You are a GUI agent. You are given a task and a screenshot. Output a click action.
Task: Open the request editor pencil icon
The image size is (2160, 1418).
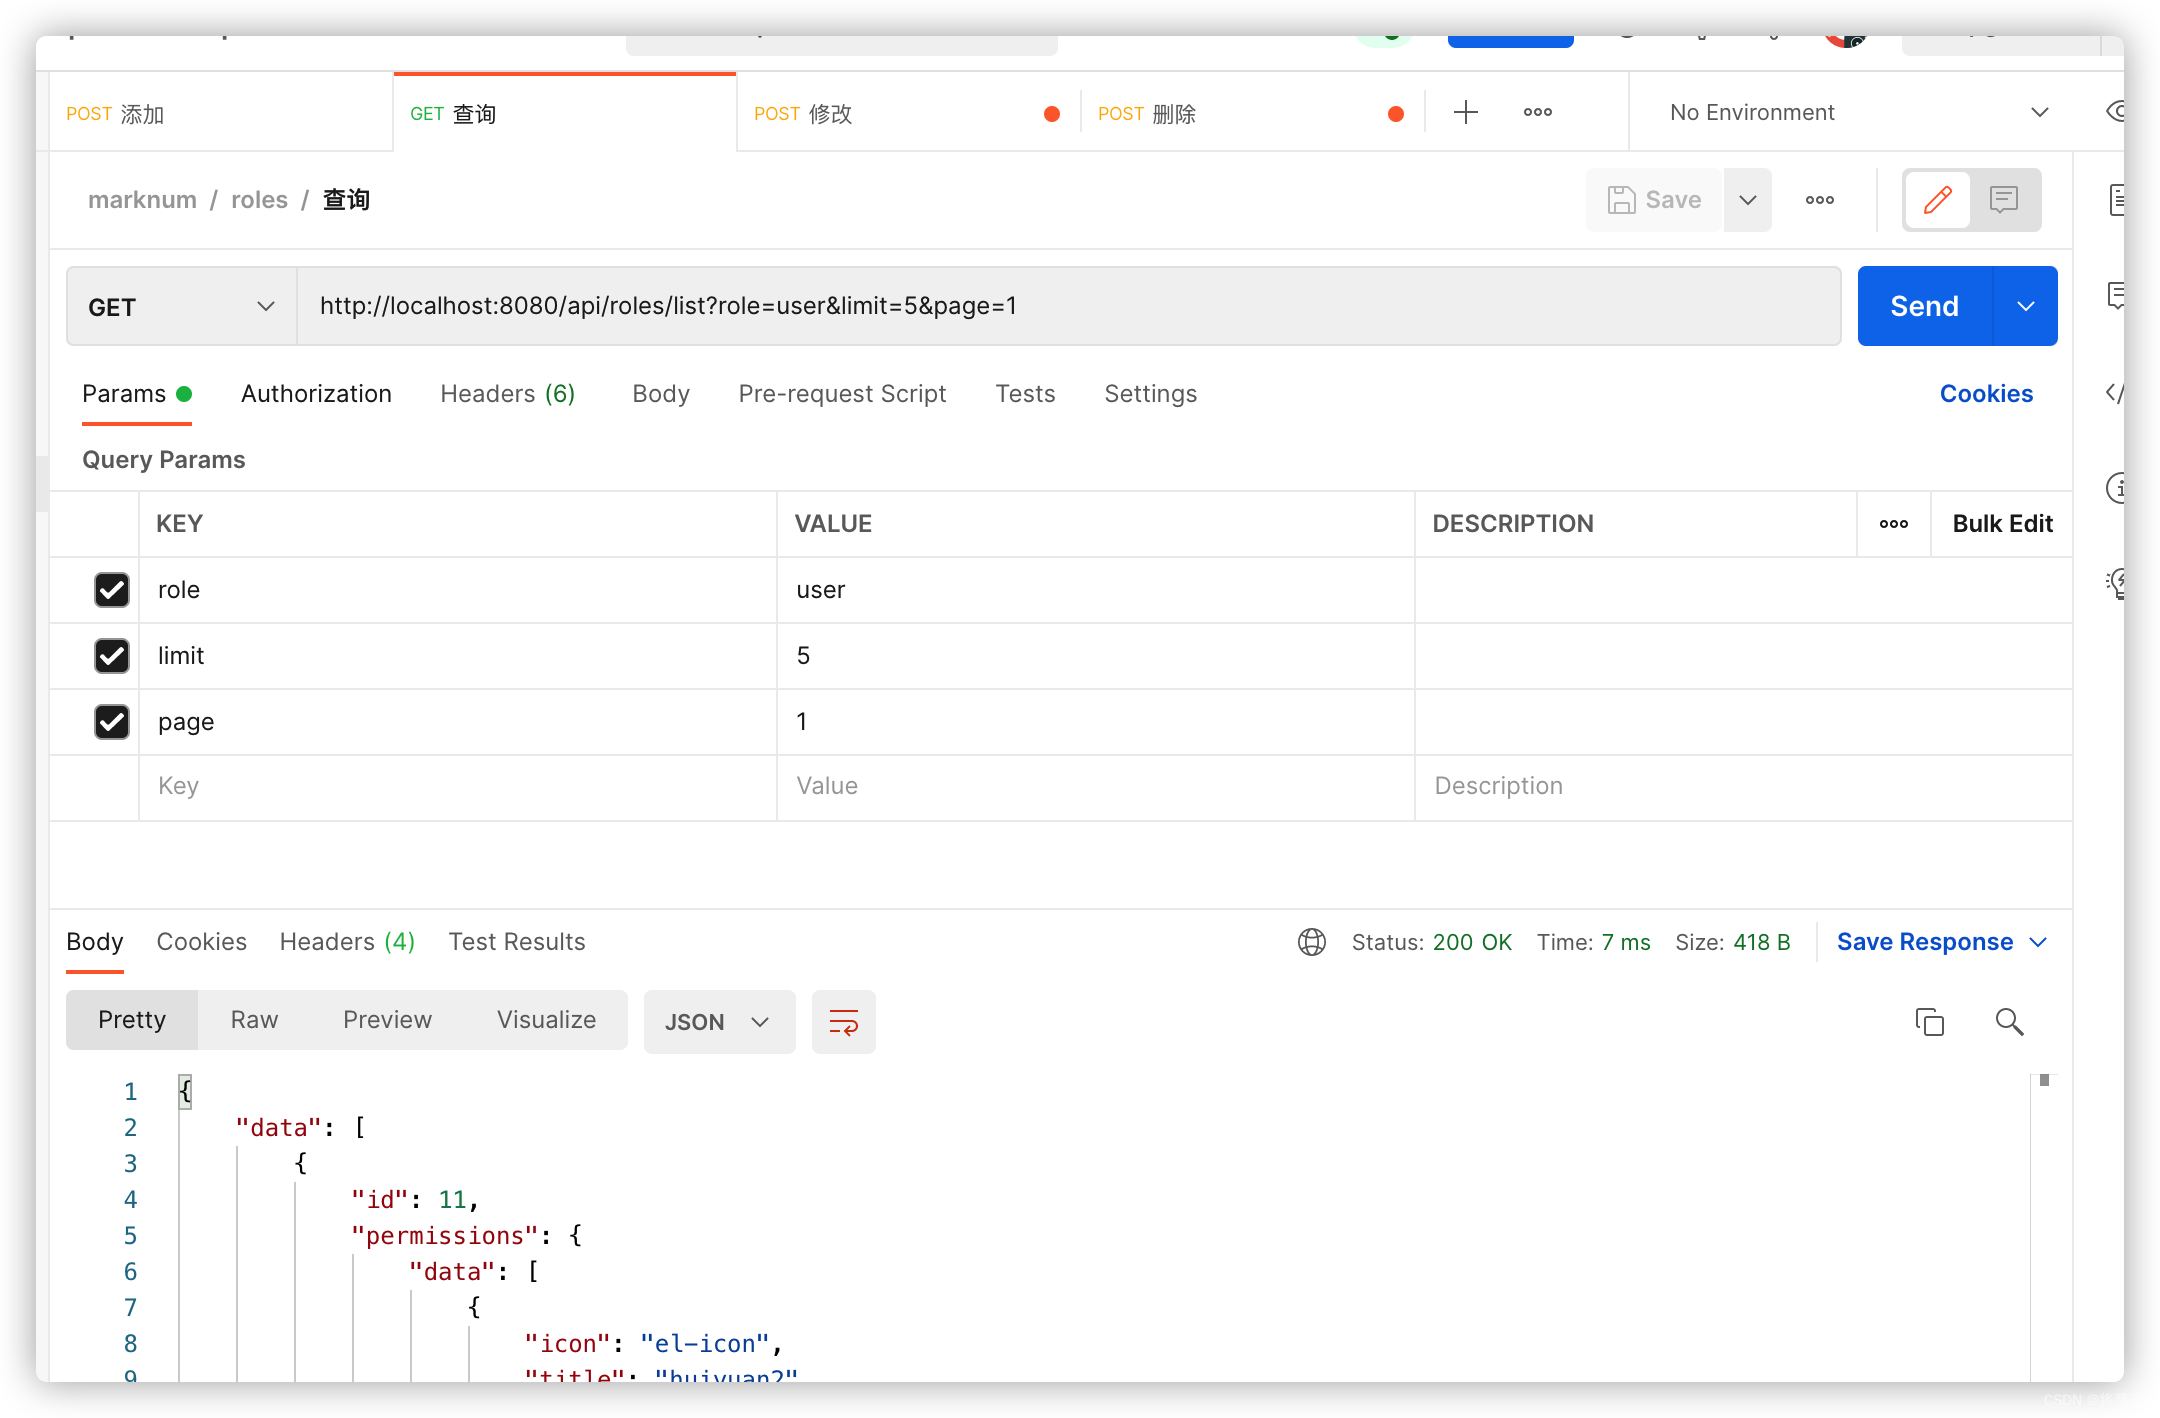pos(1938,200)
